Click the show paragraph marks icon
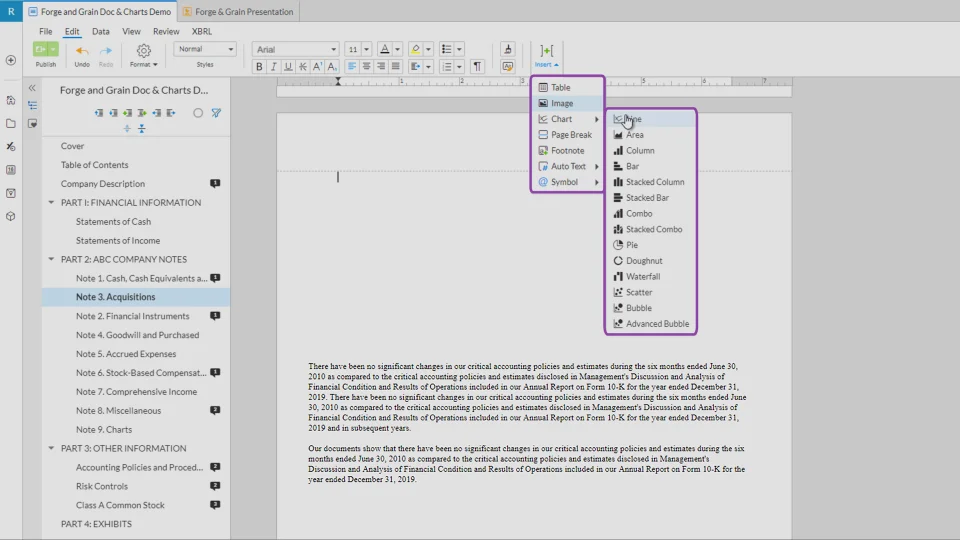The width and height of the screenshot is (960, 540). click(477, 67)
